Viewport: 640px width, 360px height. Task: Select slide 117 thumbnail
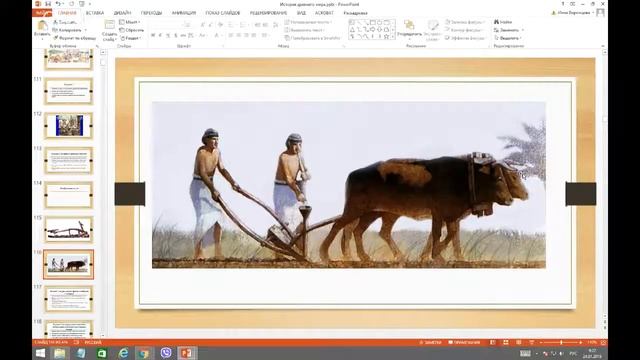pos(69,299)
